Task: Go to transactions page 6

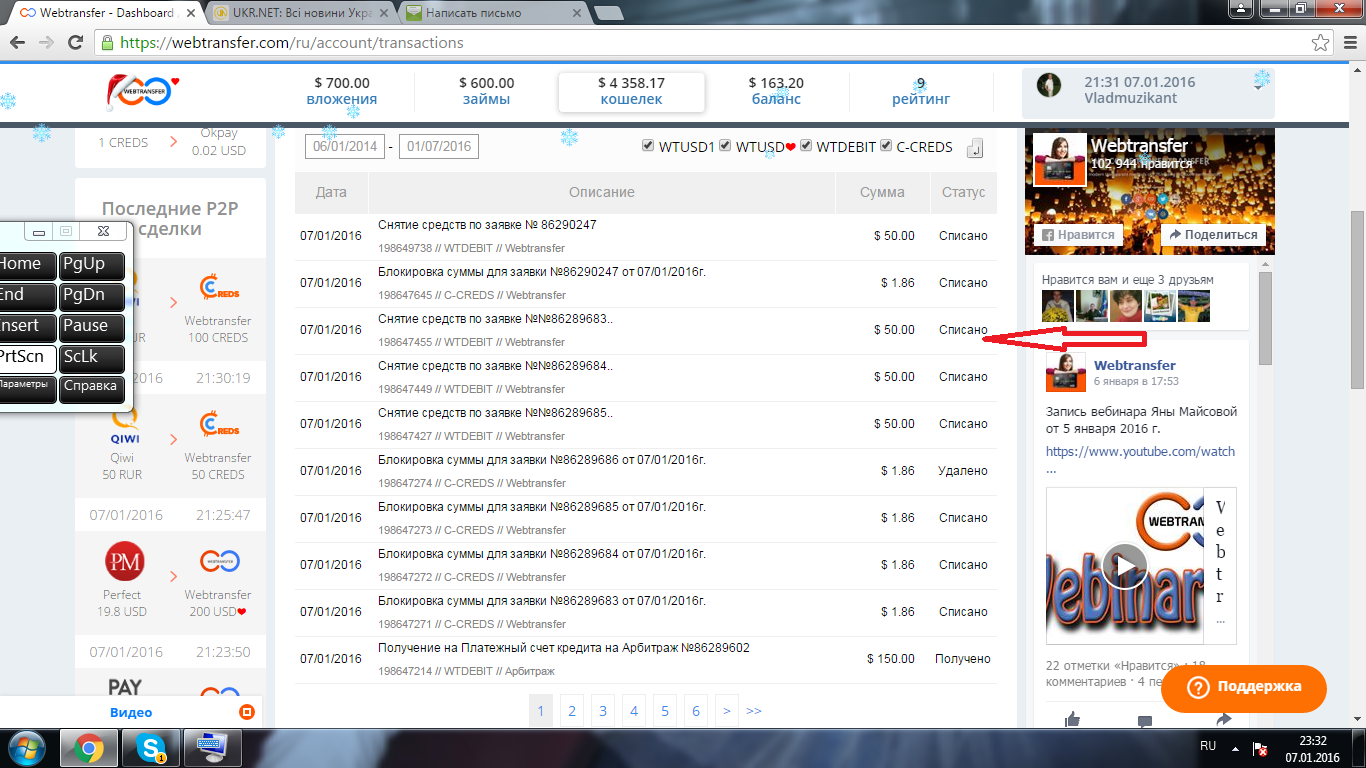Action: (x=696, y=711)
